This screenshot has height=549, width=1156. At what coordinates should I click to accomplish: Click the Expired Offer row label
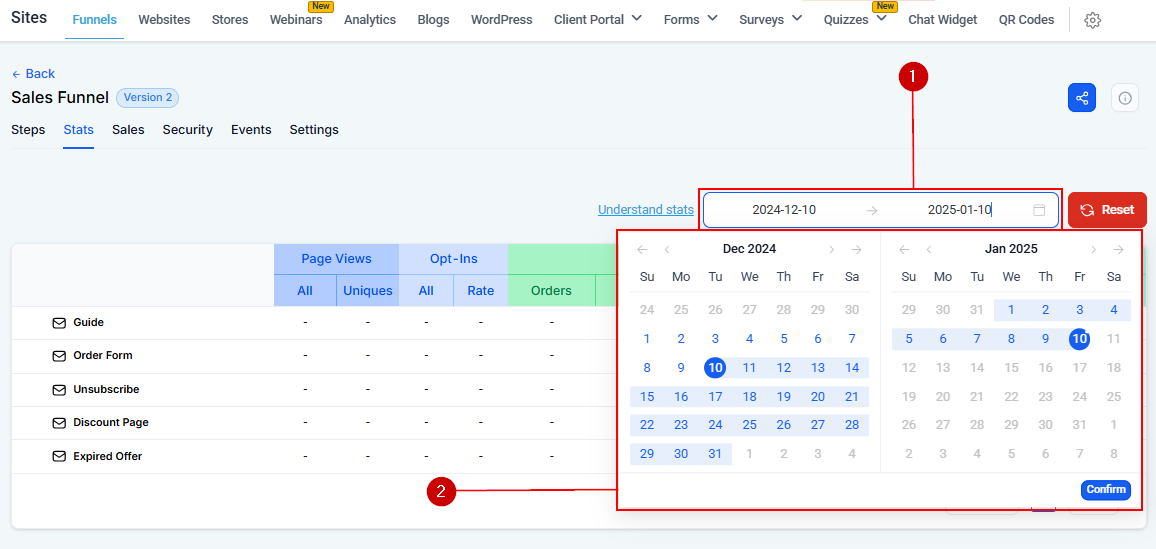pyautogui.click(x=108, y=457)
